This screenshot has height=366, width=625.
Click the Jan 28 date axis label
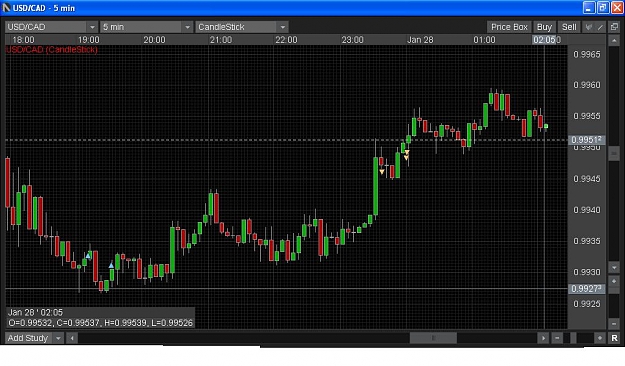point(420,40)
